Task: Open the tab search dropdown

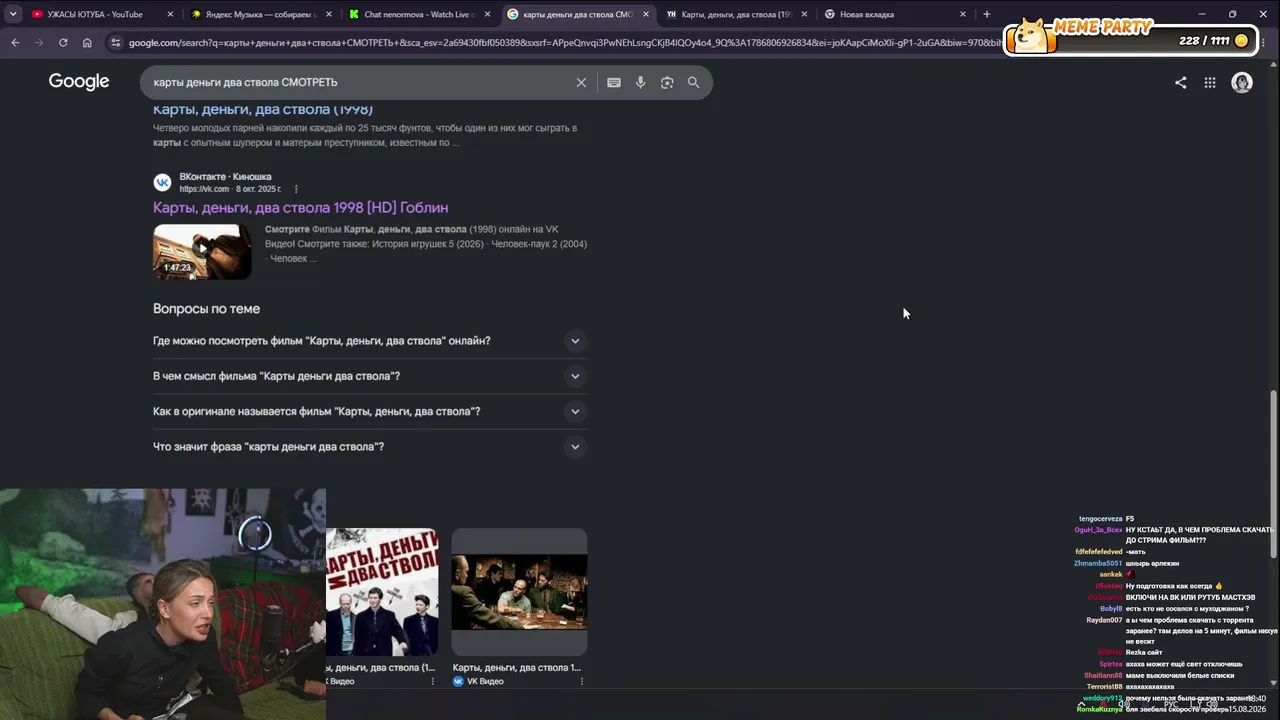Action: (13, 14)
